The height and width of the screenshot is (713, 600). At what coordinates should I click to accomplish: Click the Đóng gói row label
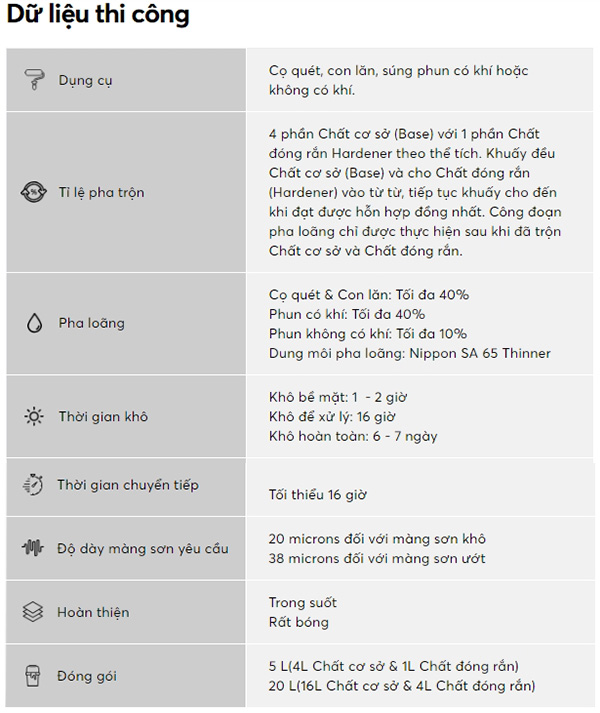pos(88,676)
